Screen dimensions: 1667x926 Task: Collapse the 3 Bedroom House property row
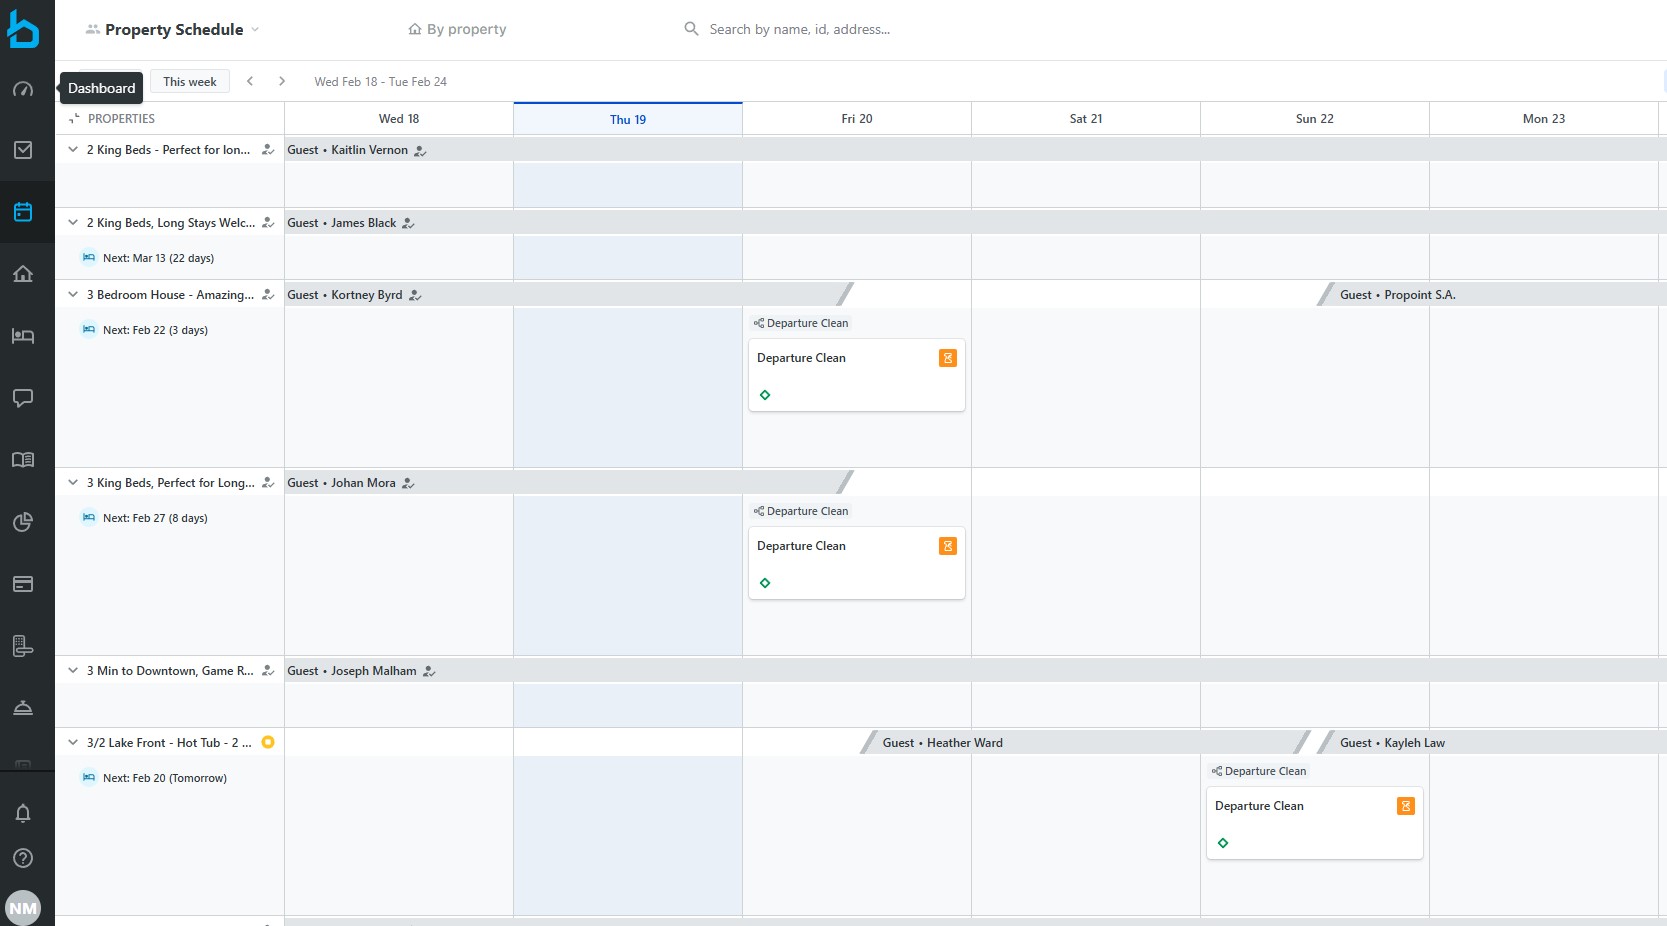click(x=73, y=295)
